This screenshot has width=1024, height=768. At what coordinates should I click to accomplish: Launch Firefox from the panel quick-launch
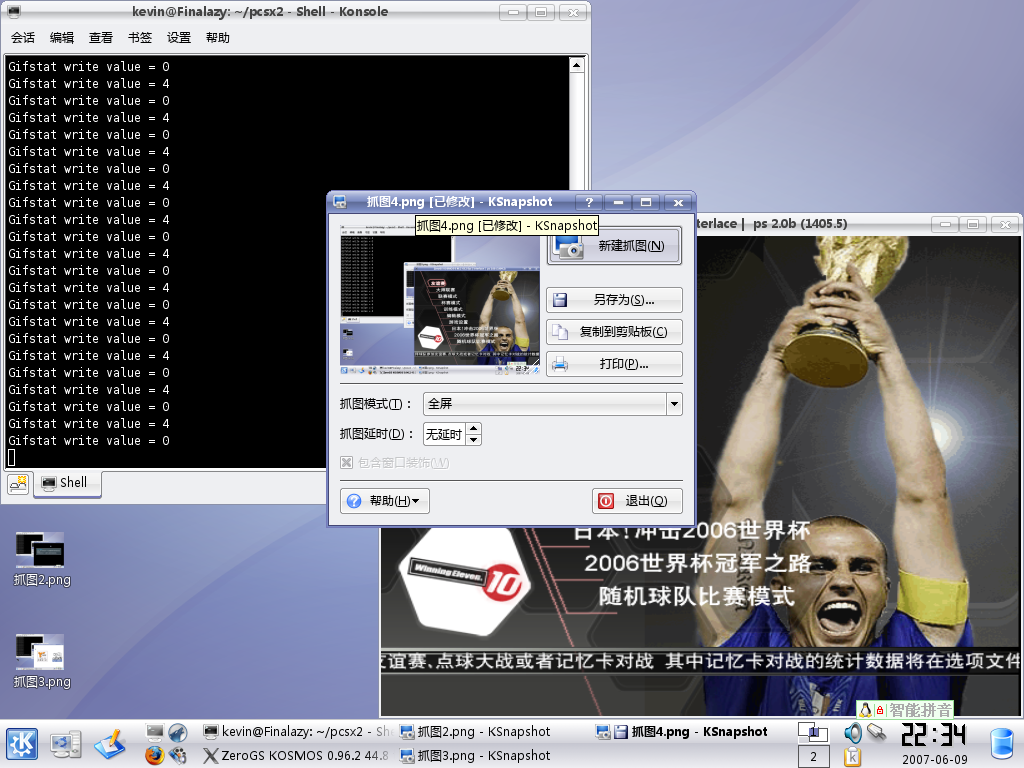pyautogui.click(x=155, y=756)
